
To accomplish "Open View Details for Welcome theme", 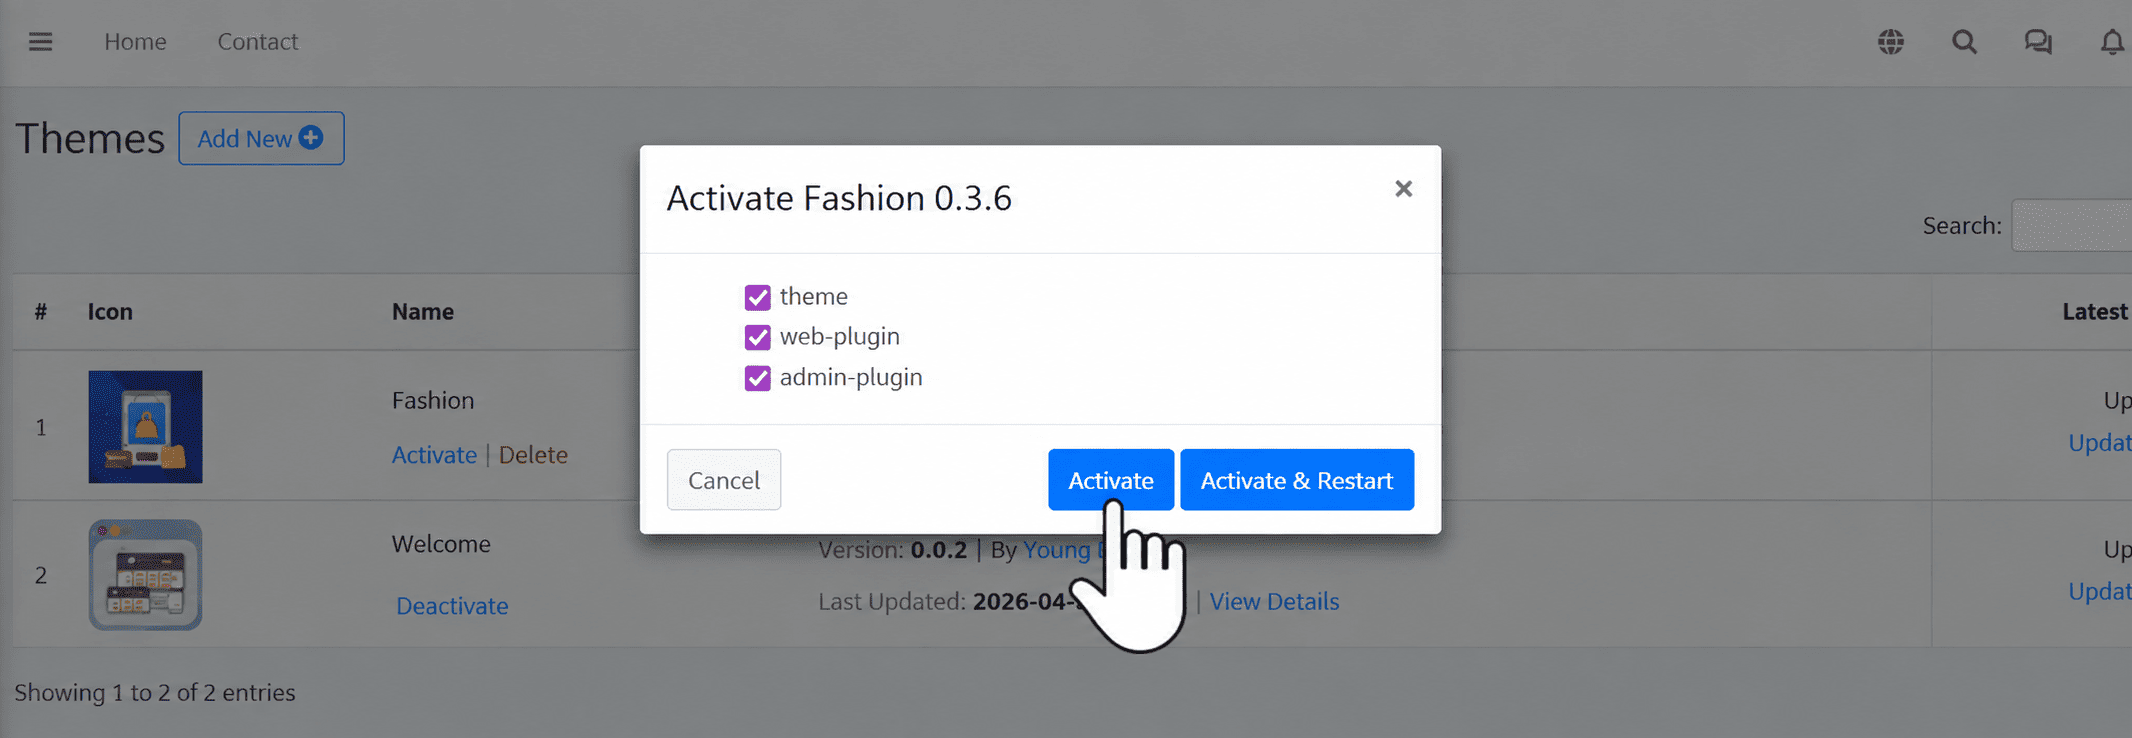I will [1274, 601].
